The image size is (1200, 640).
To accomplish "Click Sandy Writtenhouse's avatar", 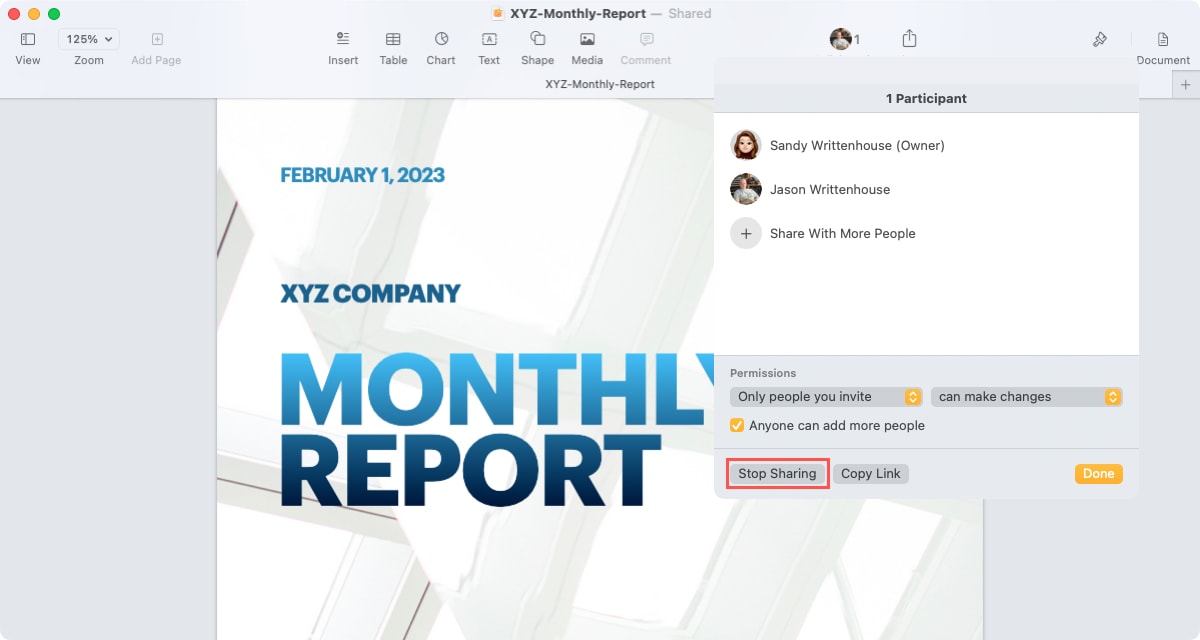I will click(x=746, y=145).
